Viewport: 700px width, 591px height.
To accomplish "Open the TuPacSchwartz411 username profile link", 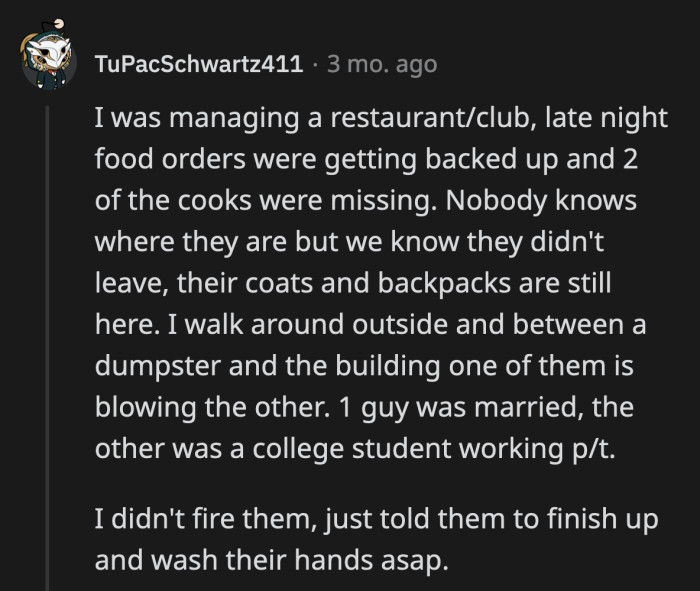I will [x=198, y=64].
